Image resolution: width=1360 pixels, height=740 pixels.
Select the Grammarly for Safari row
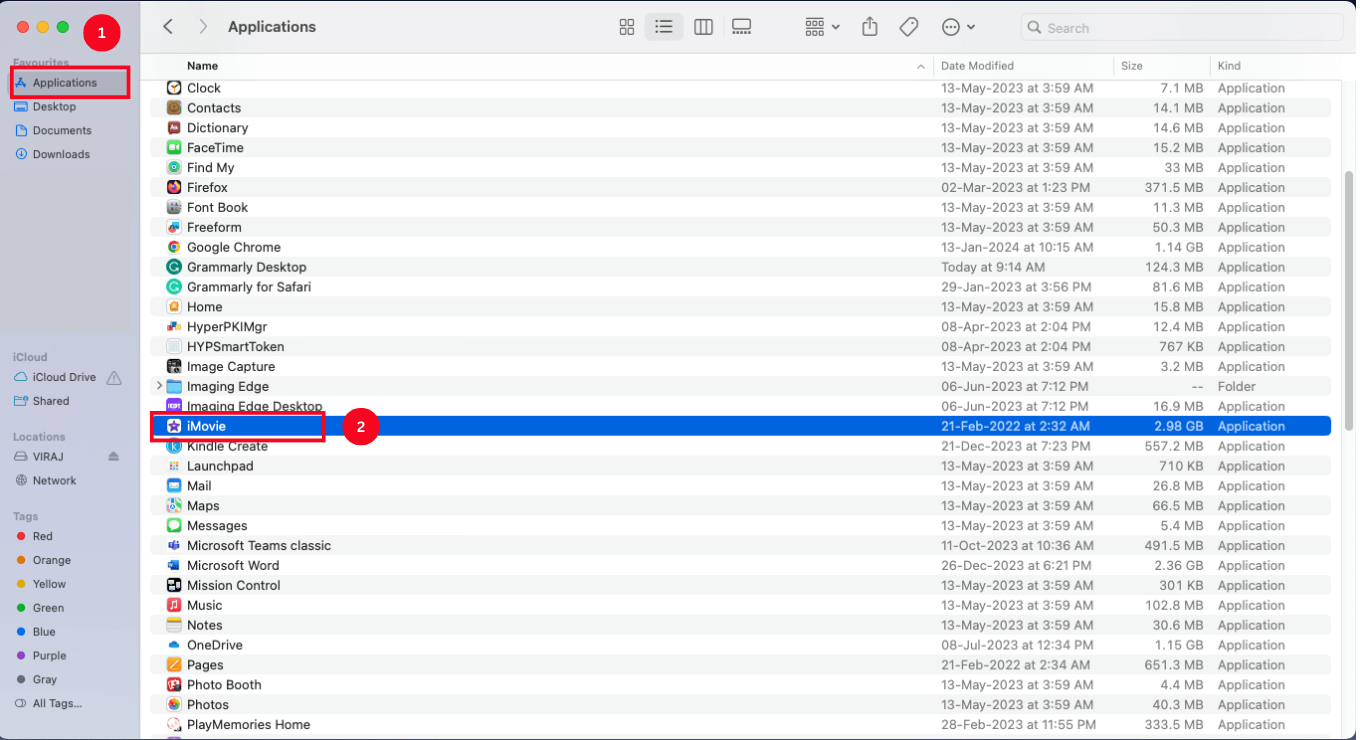click(740, 287)
